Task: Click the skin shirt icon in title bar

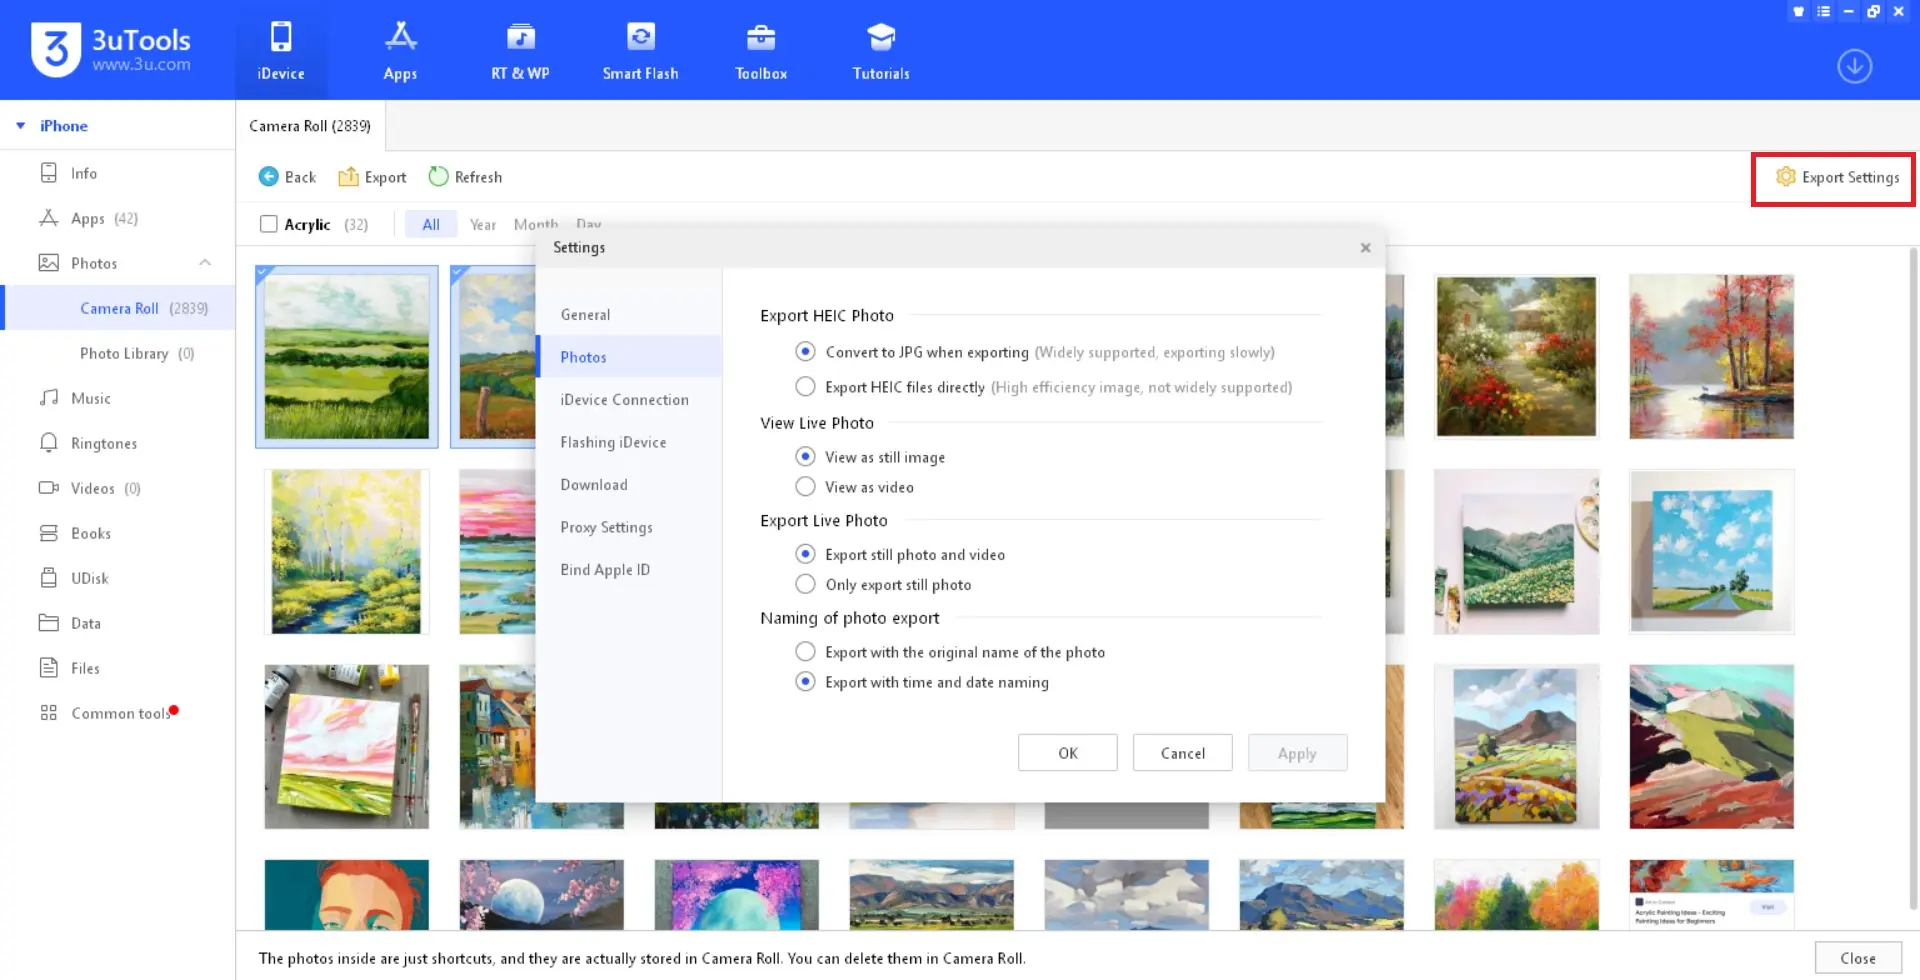Action: (1798, 12)
